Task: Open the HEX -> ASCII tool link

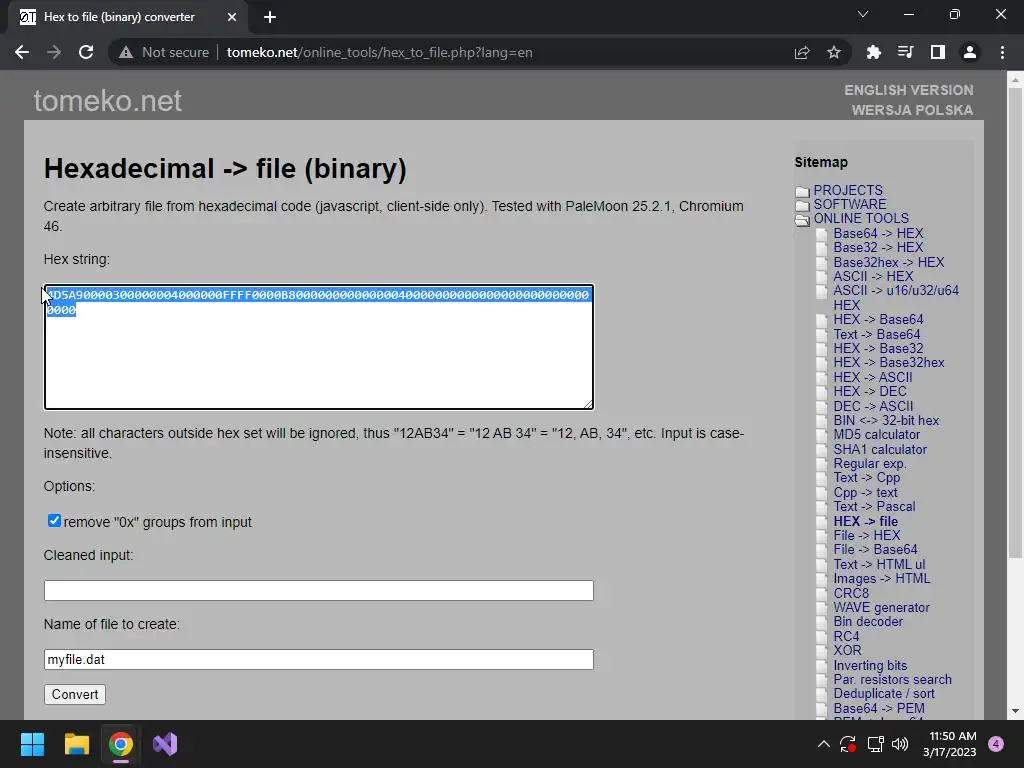Action: point(872,377)
